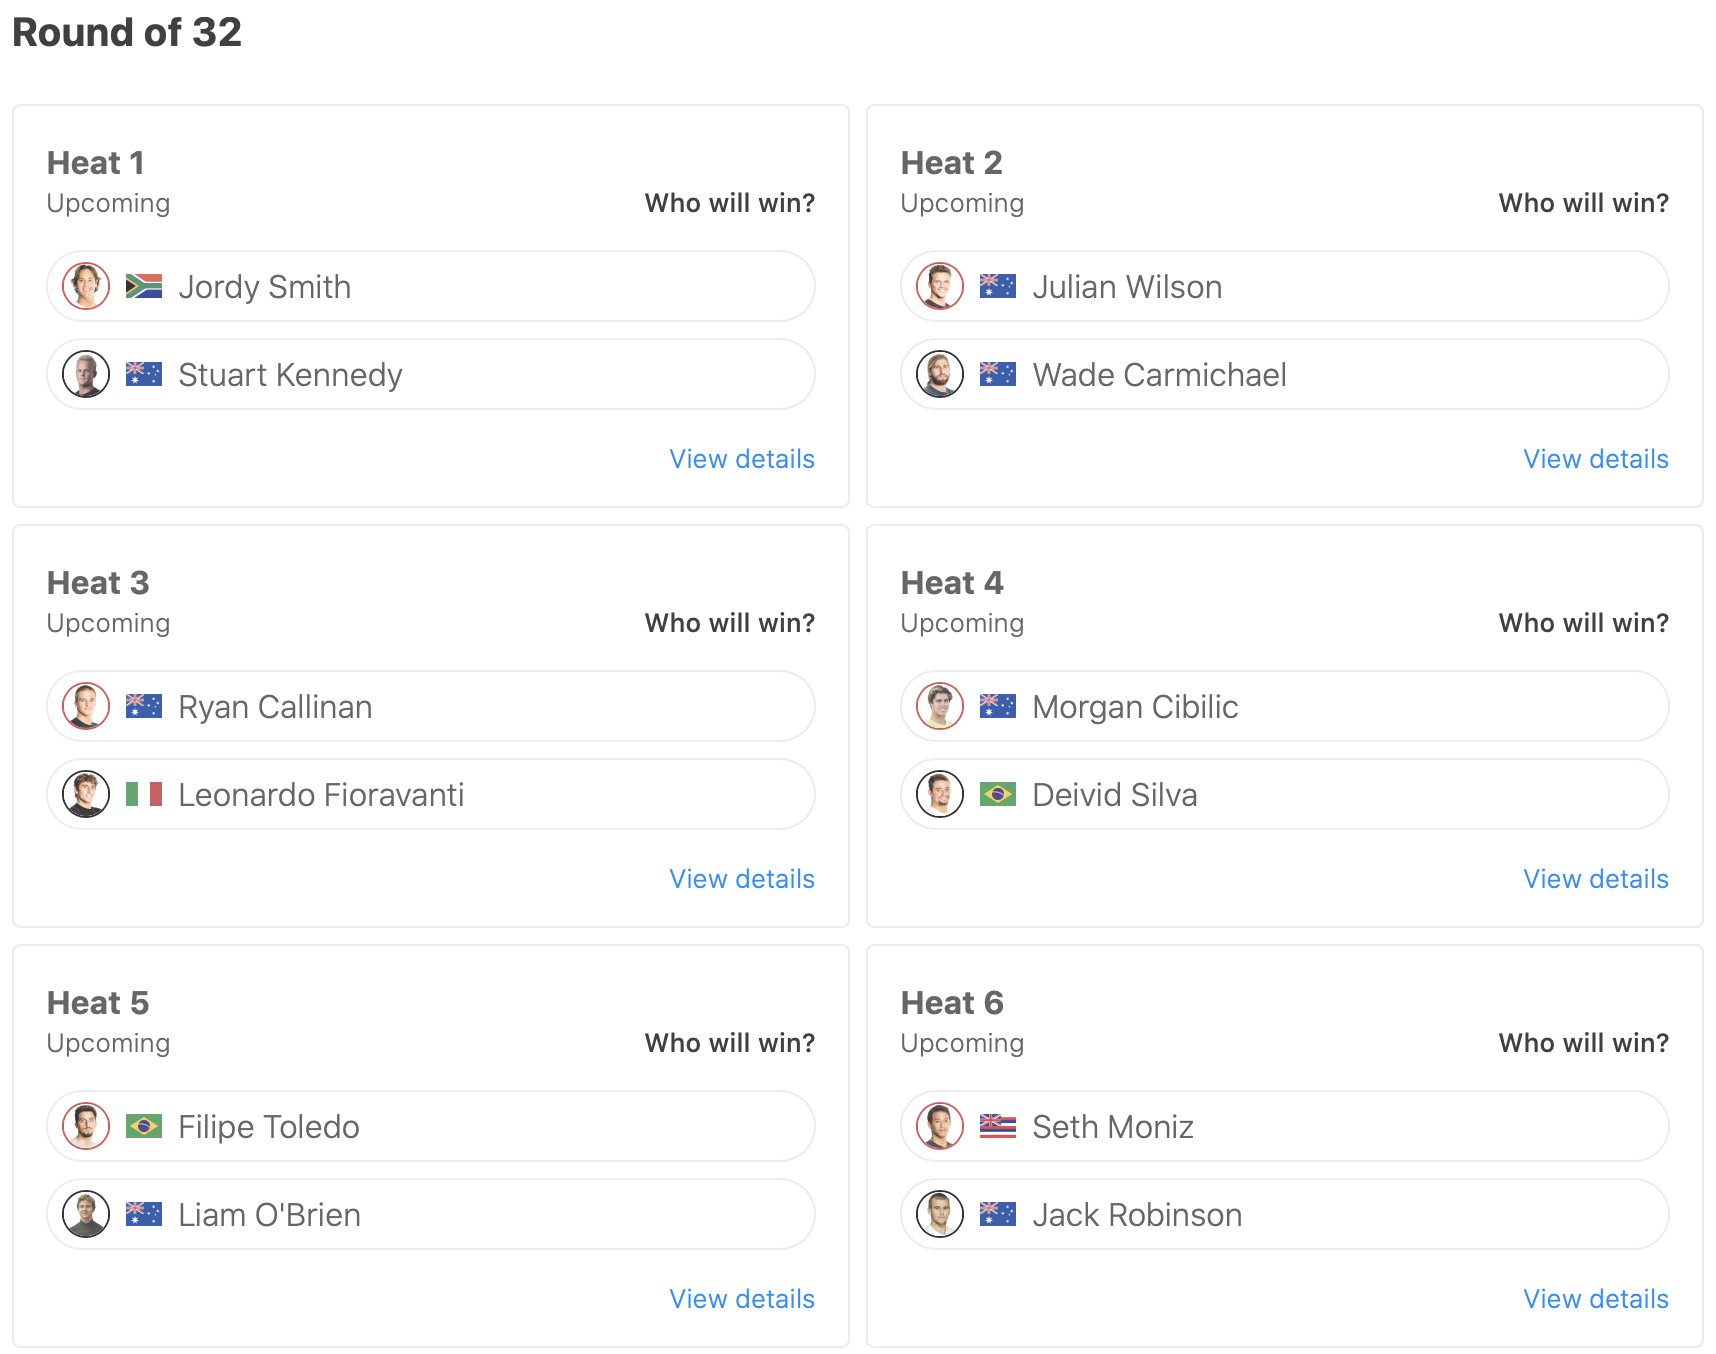The image size is (1716, 1354).
Task: Choose Filipe Toledo as Heat 5 winner
Action: coord(430,1127)
